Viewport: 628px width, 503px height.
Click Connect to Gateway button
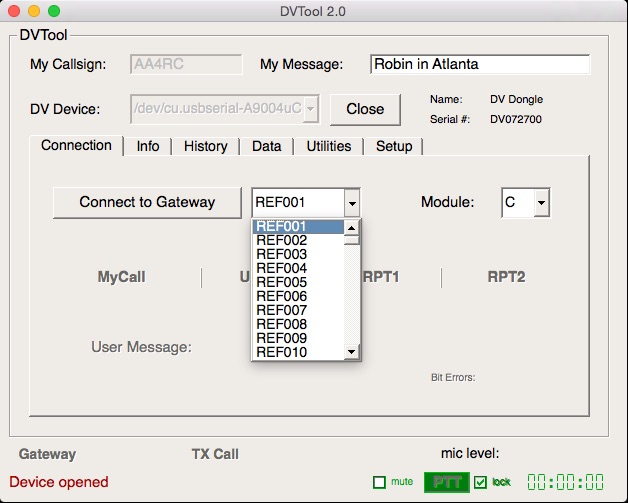(147, 202)
